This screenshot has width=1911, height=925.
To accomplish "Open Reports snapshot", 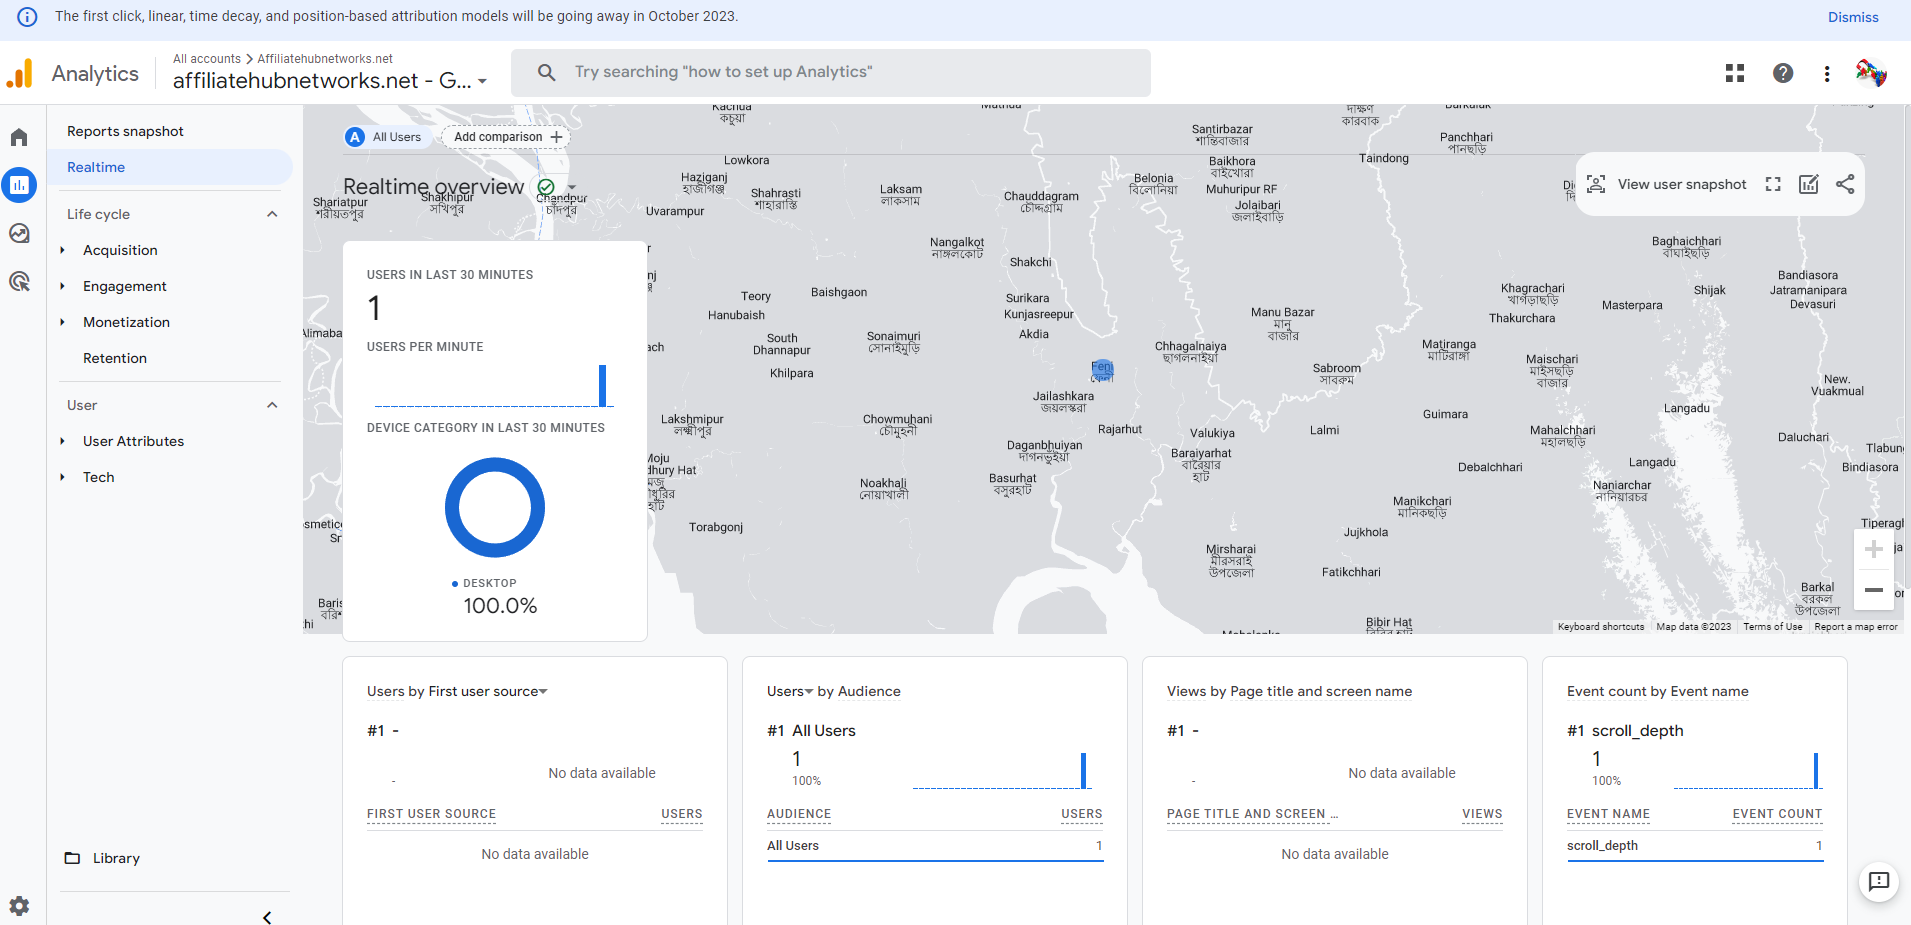I will point(125,131).
